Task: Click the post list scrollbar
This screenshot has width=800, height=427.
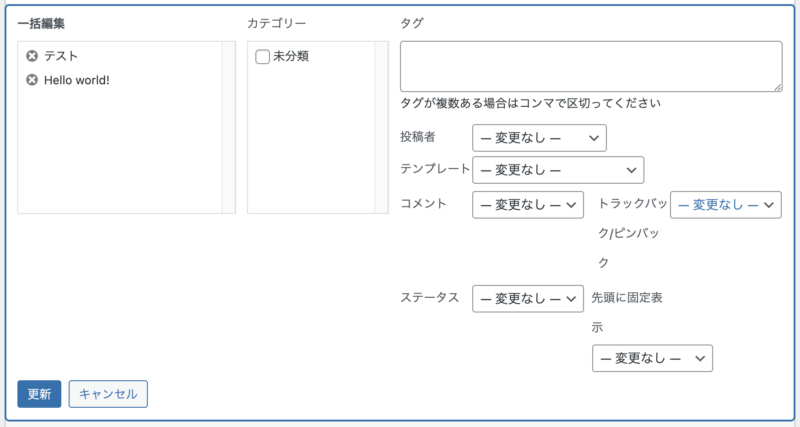Action: (x=229, y=127)
